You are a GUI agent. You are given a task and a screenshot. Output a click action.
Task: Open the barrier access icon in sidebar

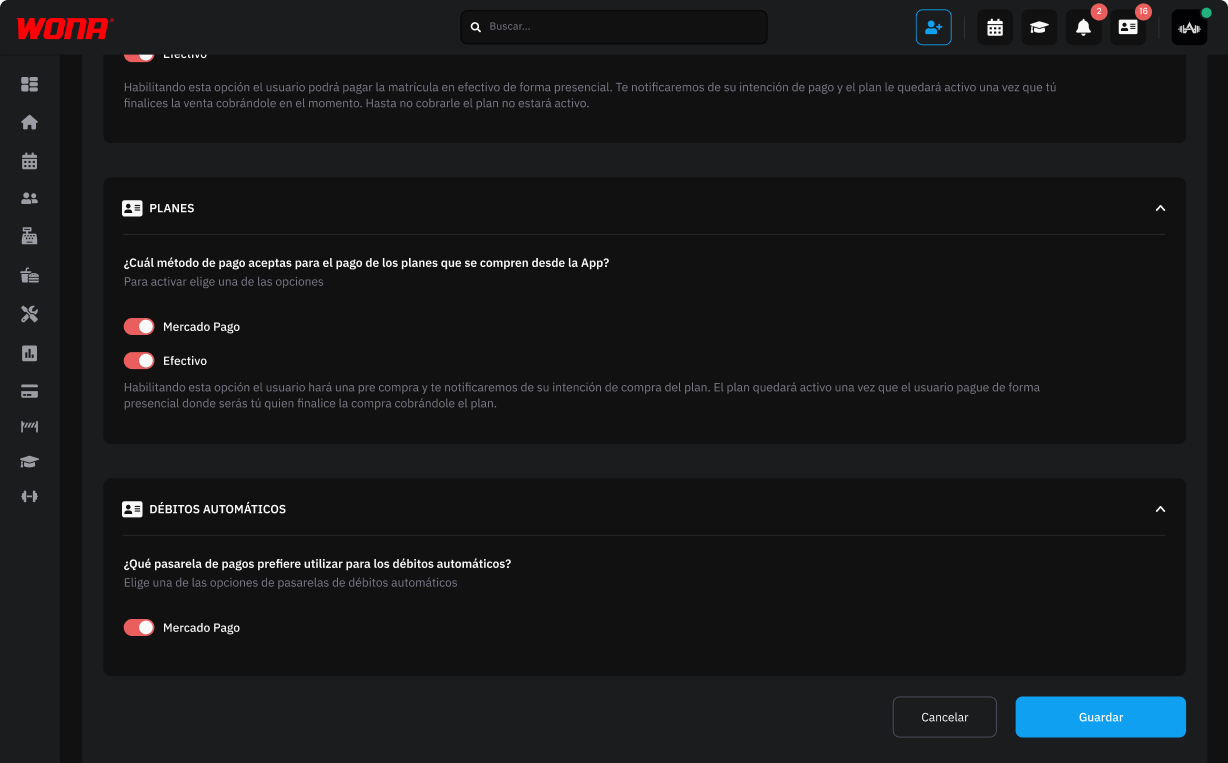click(x=29, y=427)
